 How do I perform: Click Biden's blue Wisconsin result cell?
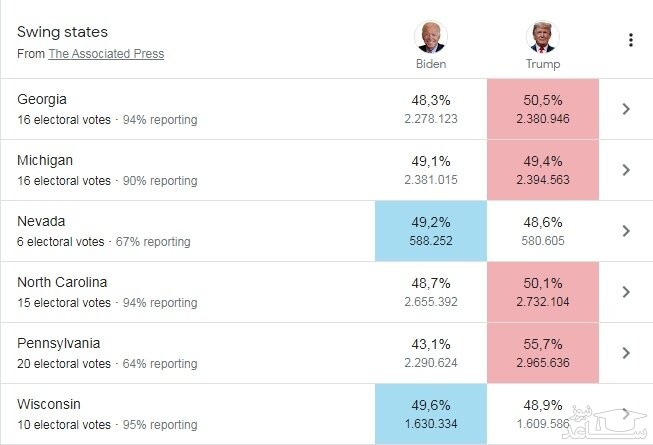[x=431, y=414]
